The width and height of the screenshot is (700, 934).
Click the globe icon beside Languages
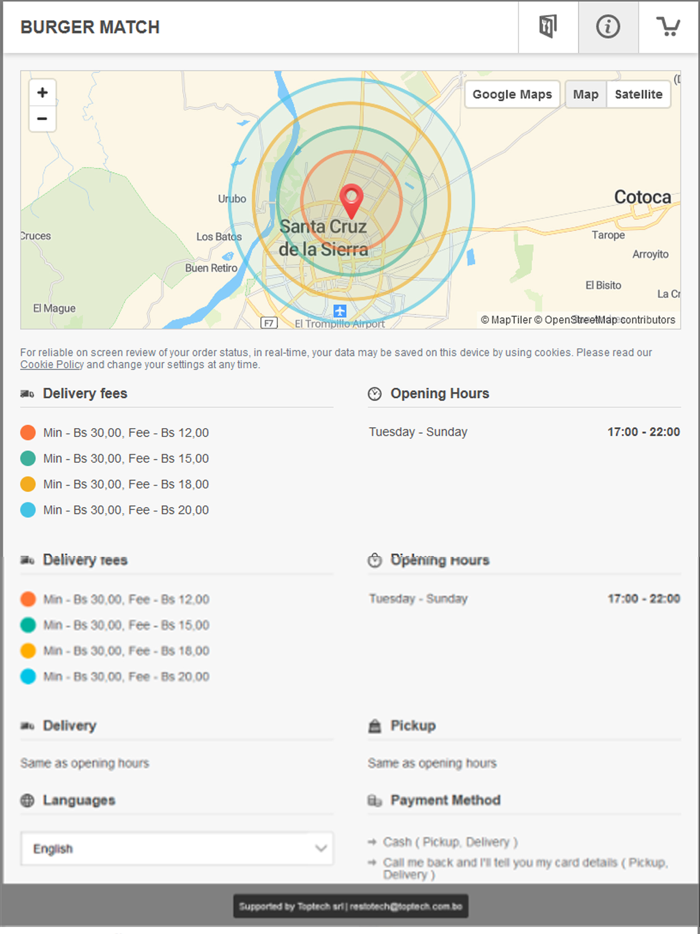pyautogui.click(x=27, y=801)
